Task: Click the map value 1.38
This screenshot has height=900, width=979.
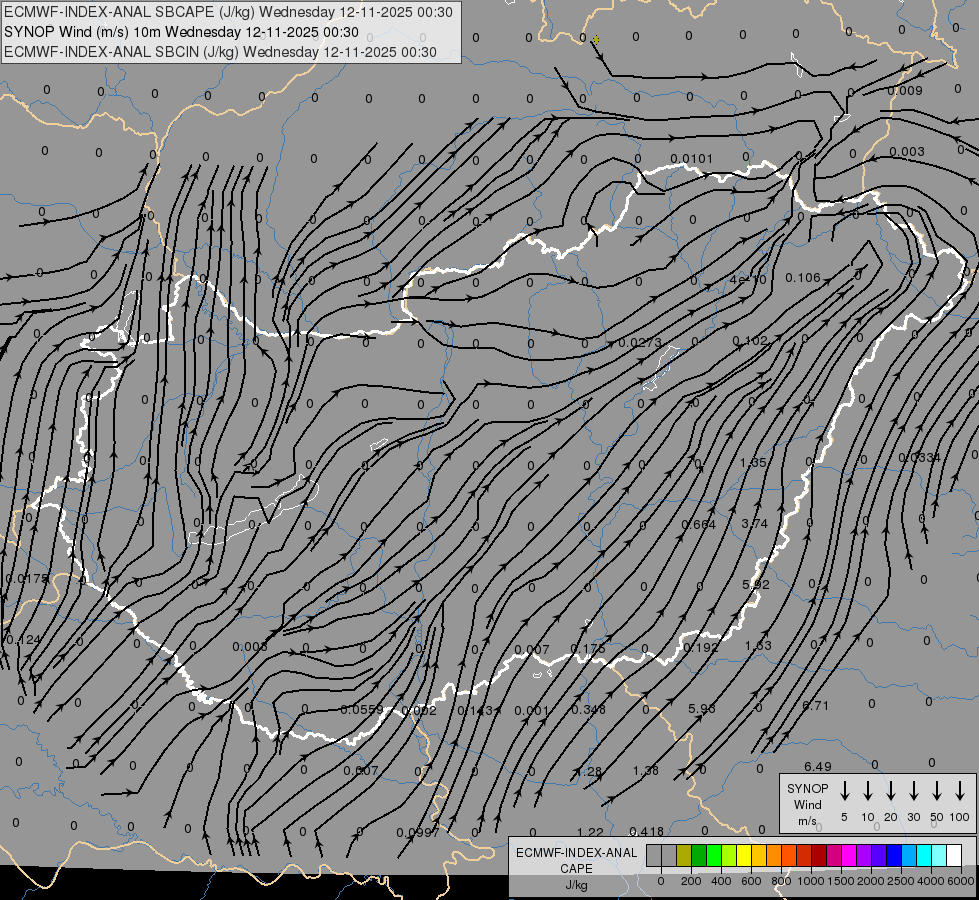Action: (646, 771)
